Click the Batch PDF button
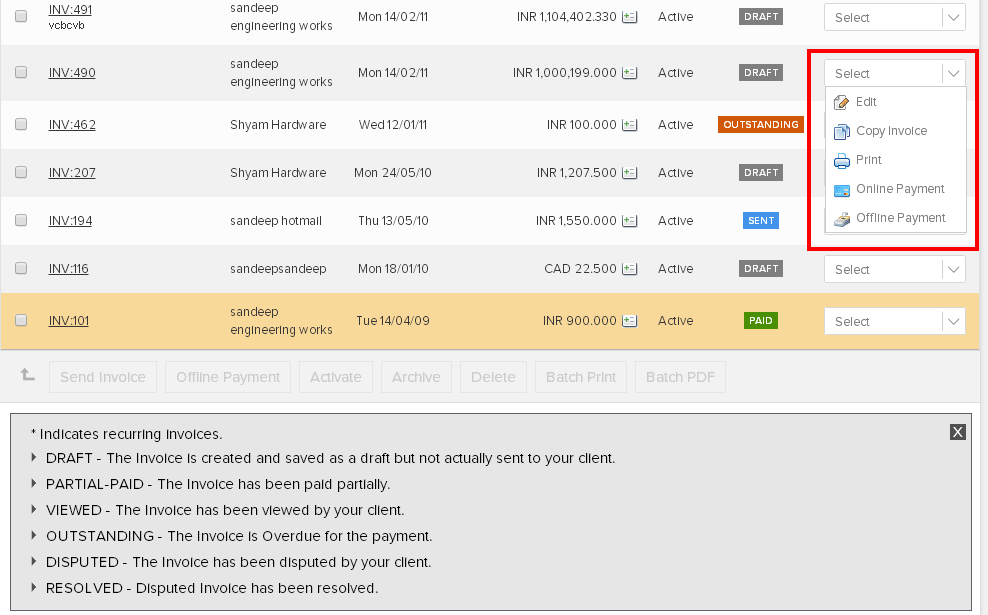 click(x=681, y=377)
